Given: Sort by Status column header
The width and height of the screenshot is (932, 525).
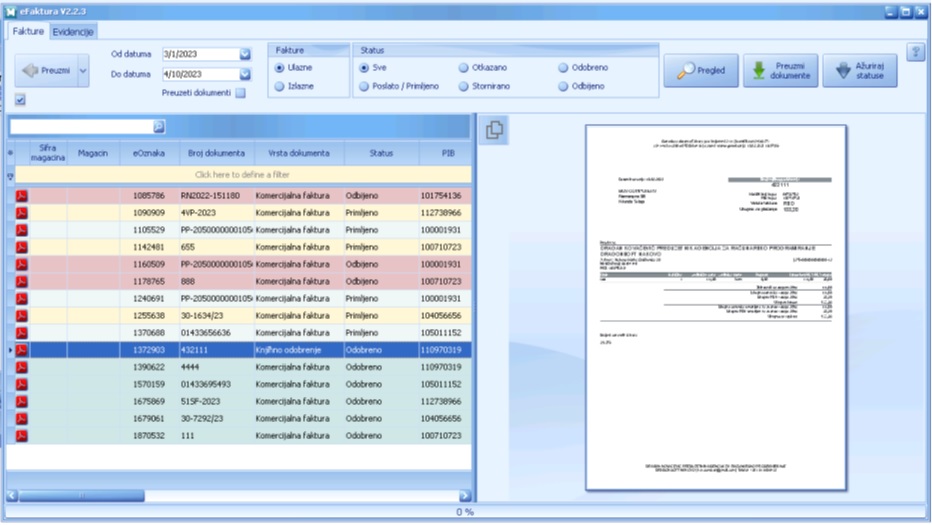Looking at the screenshot, I should (x=381, y=153).
